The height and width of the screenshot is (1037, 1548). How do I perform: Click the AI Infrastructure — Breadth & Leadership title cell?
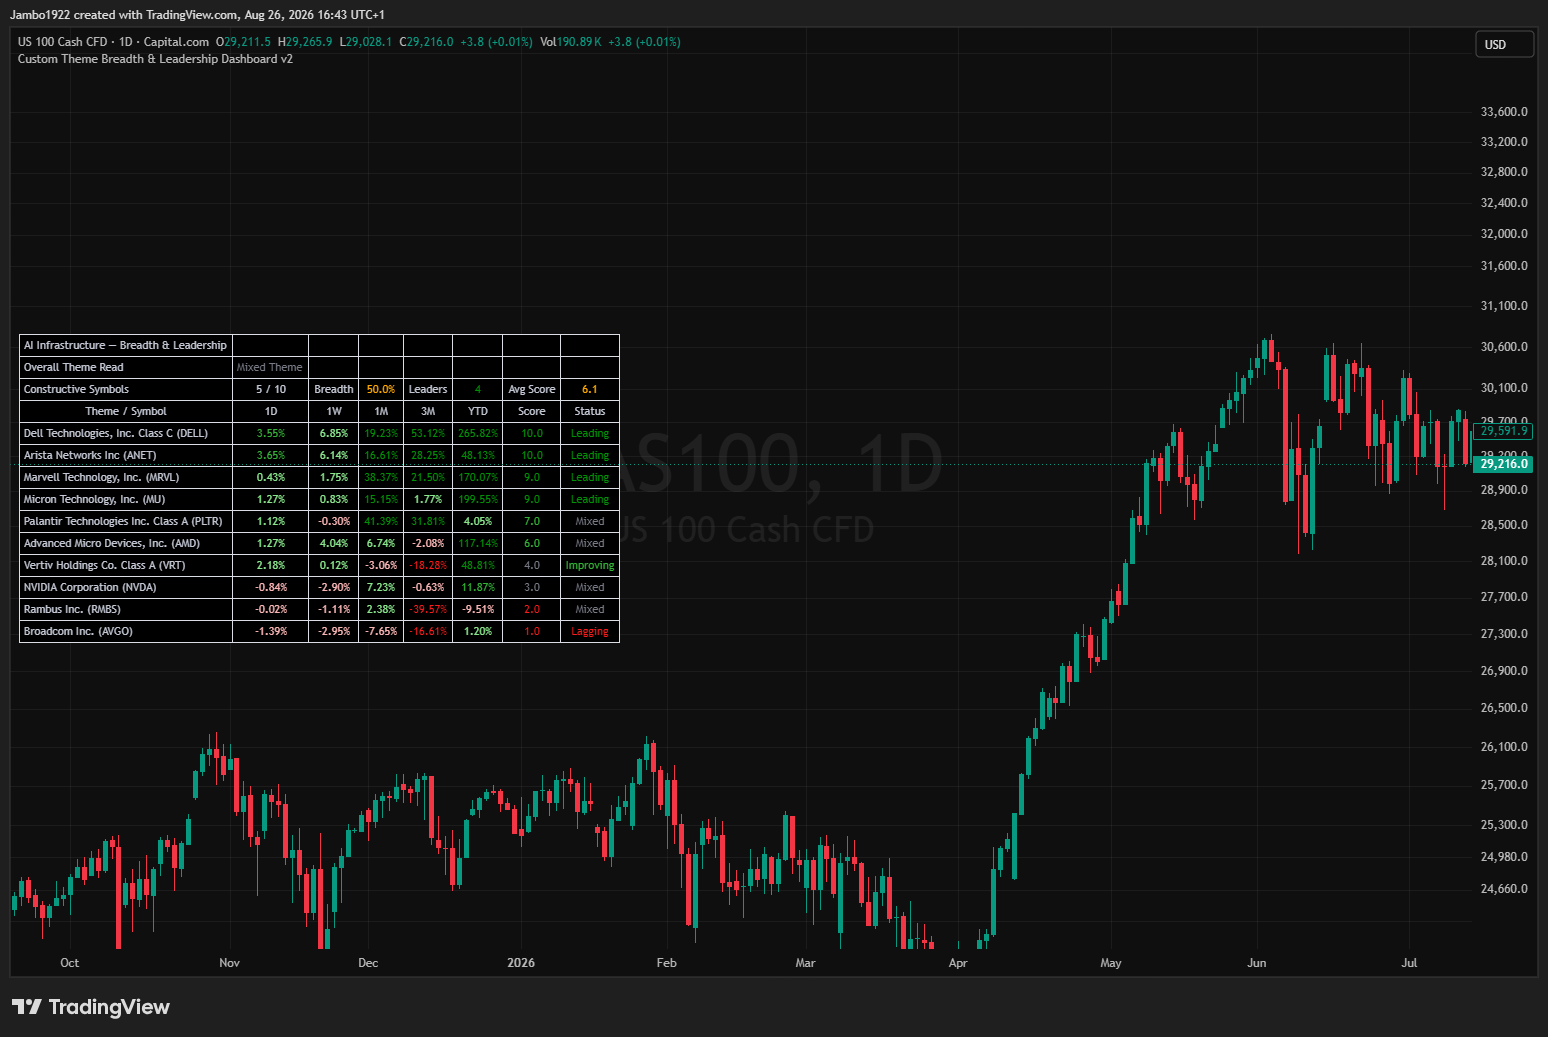126,345
